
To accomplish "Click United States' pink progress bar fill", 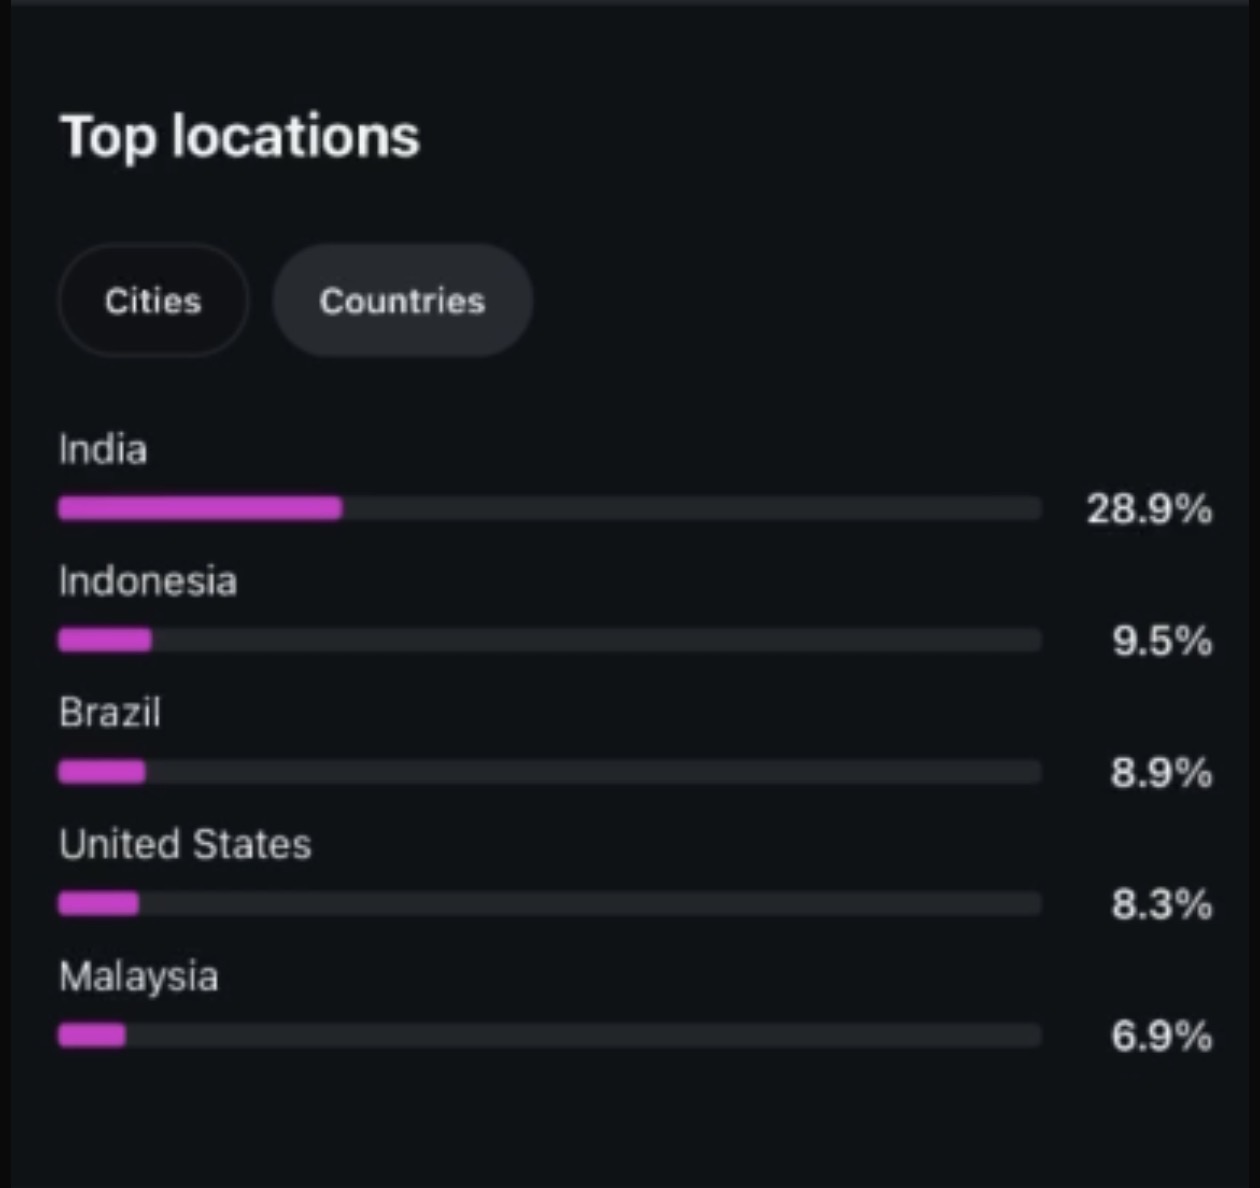I will pos(98,904).
